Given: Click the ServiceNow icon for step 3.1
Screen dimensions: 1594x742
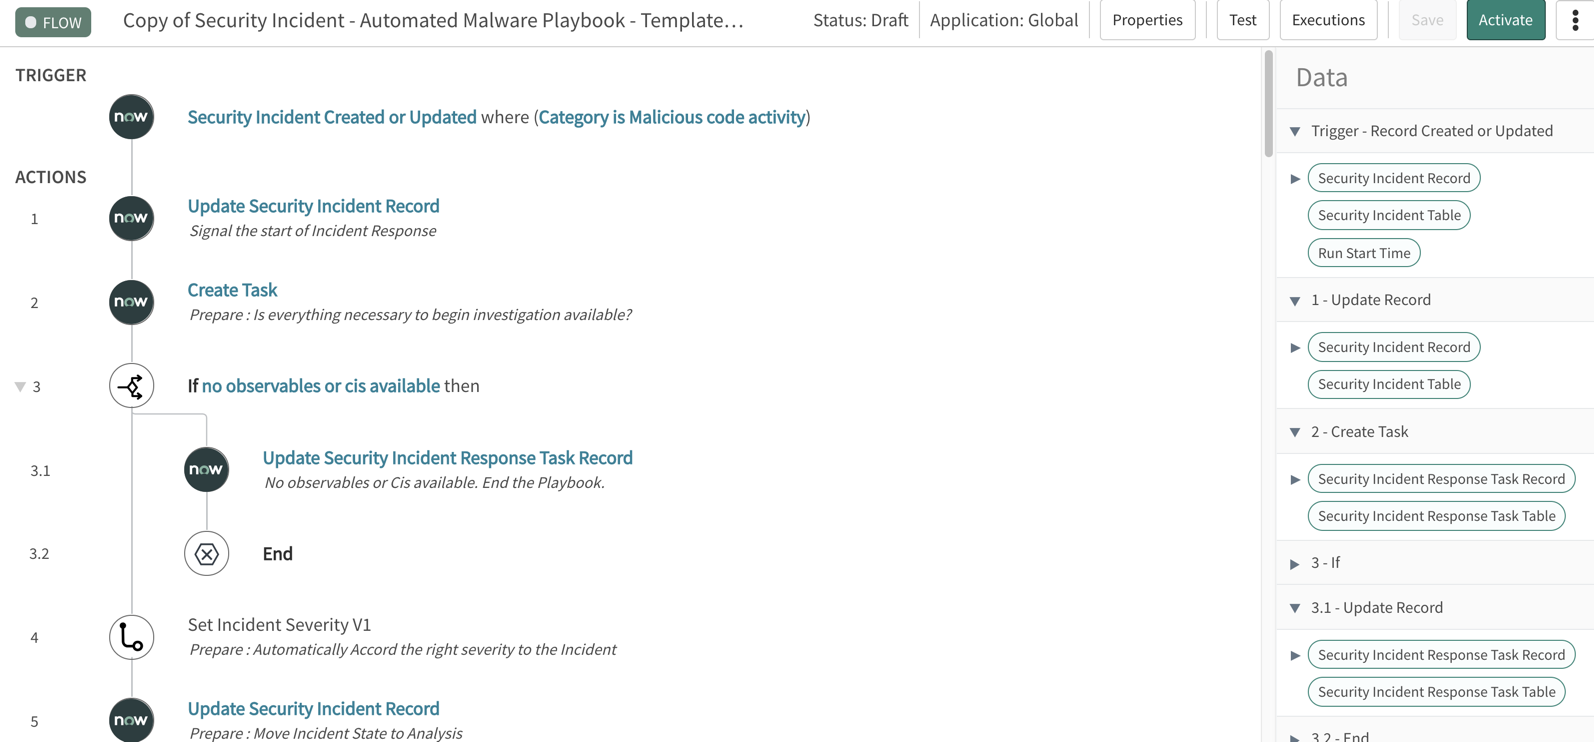Looking at the screenshot, I should (x=206, y=470).
